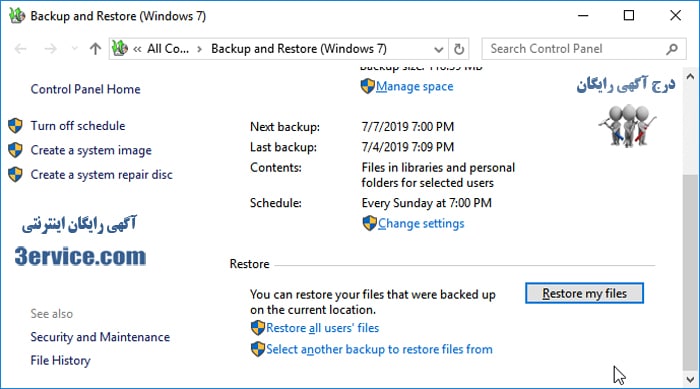Click the Files in libraries and personal folders text
Screen dimensions: 700x389
coord(438,175)
